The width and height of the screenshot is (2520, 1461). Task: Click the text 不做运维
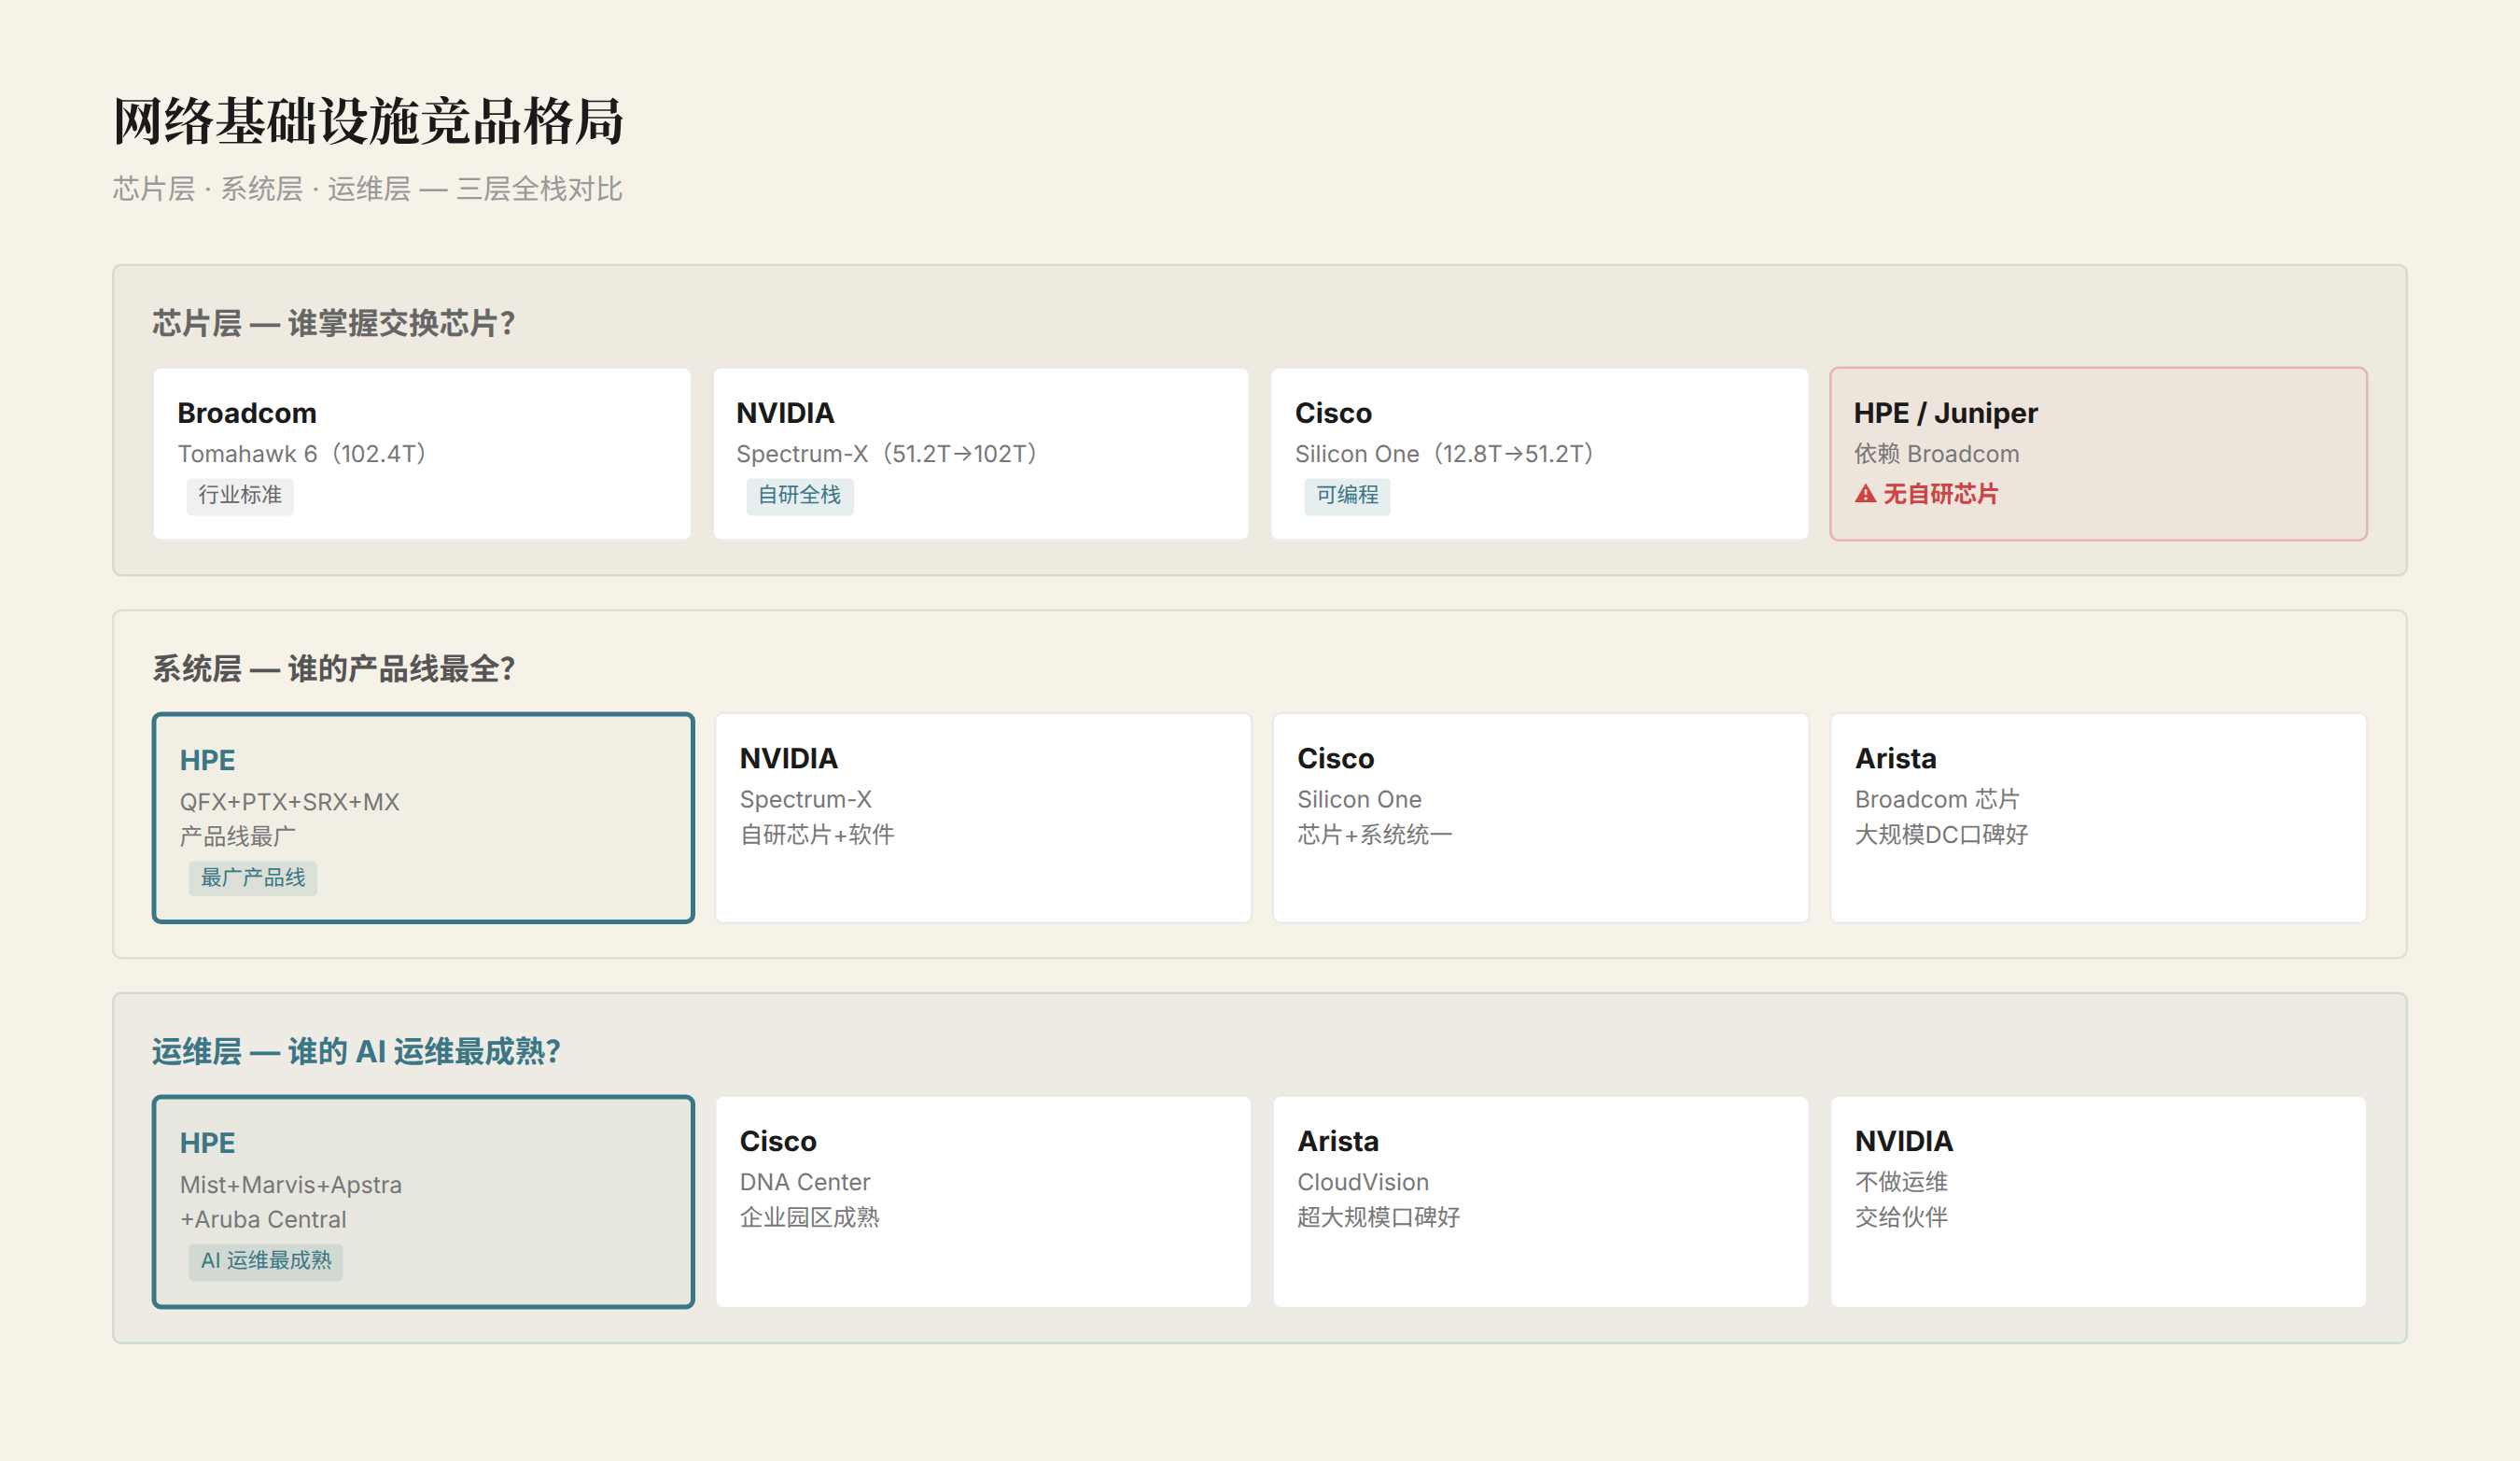point(1901,1182)
